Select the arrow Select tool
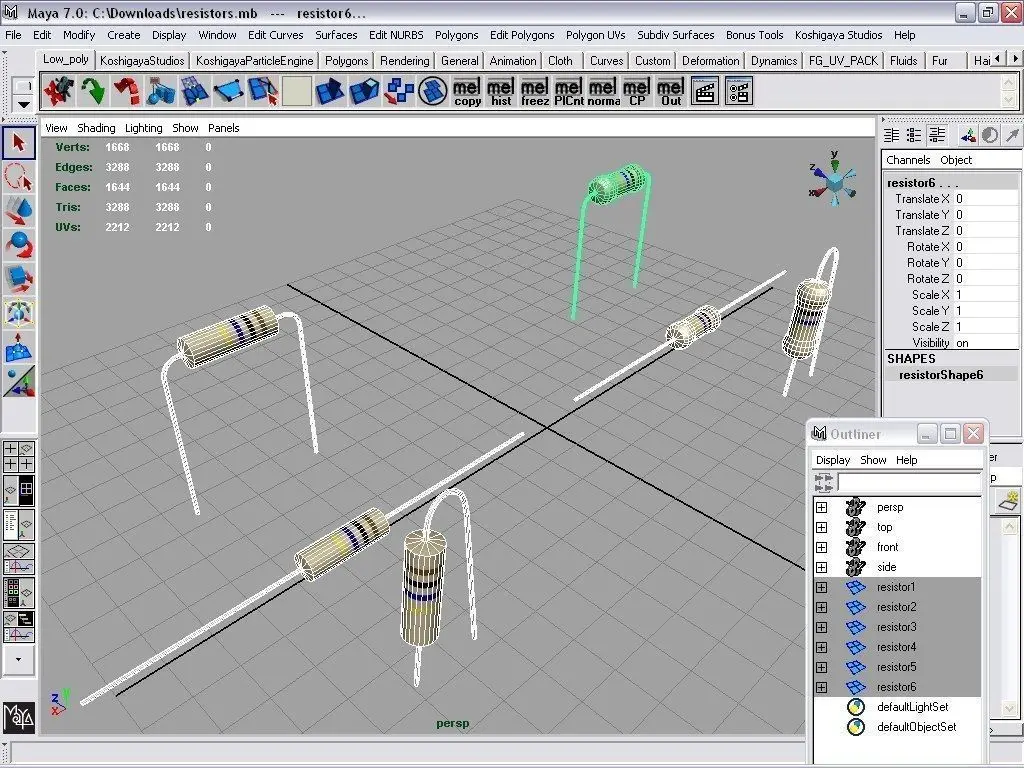 click(x=18, y=143)
